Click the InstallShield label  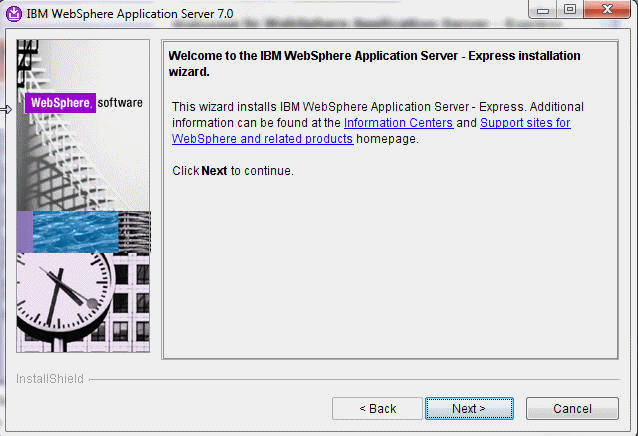[50, 379]
